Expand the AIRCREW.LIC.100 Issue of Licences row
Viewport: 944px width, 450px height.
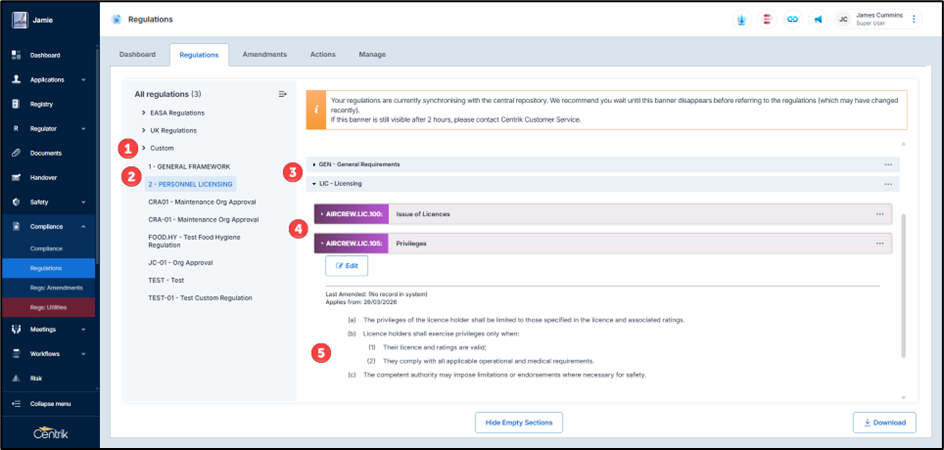[321, 214]
